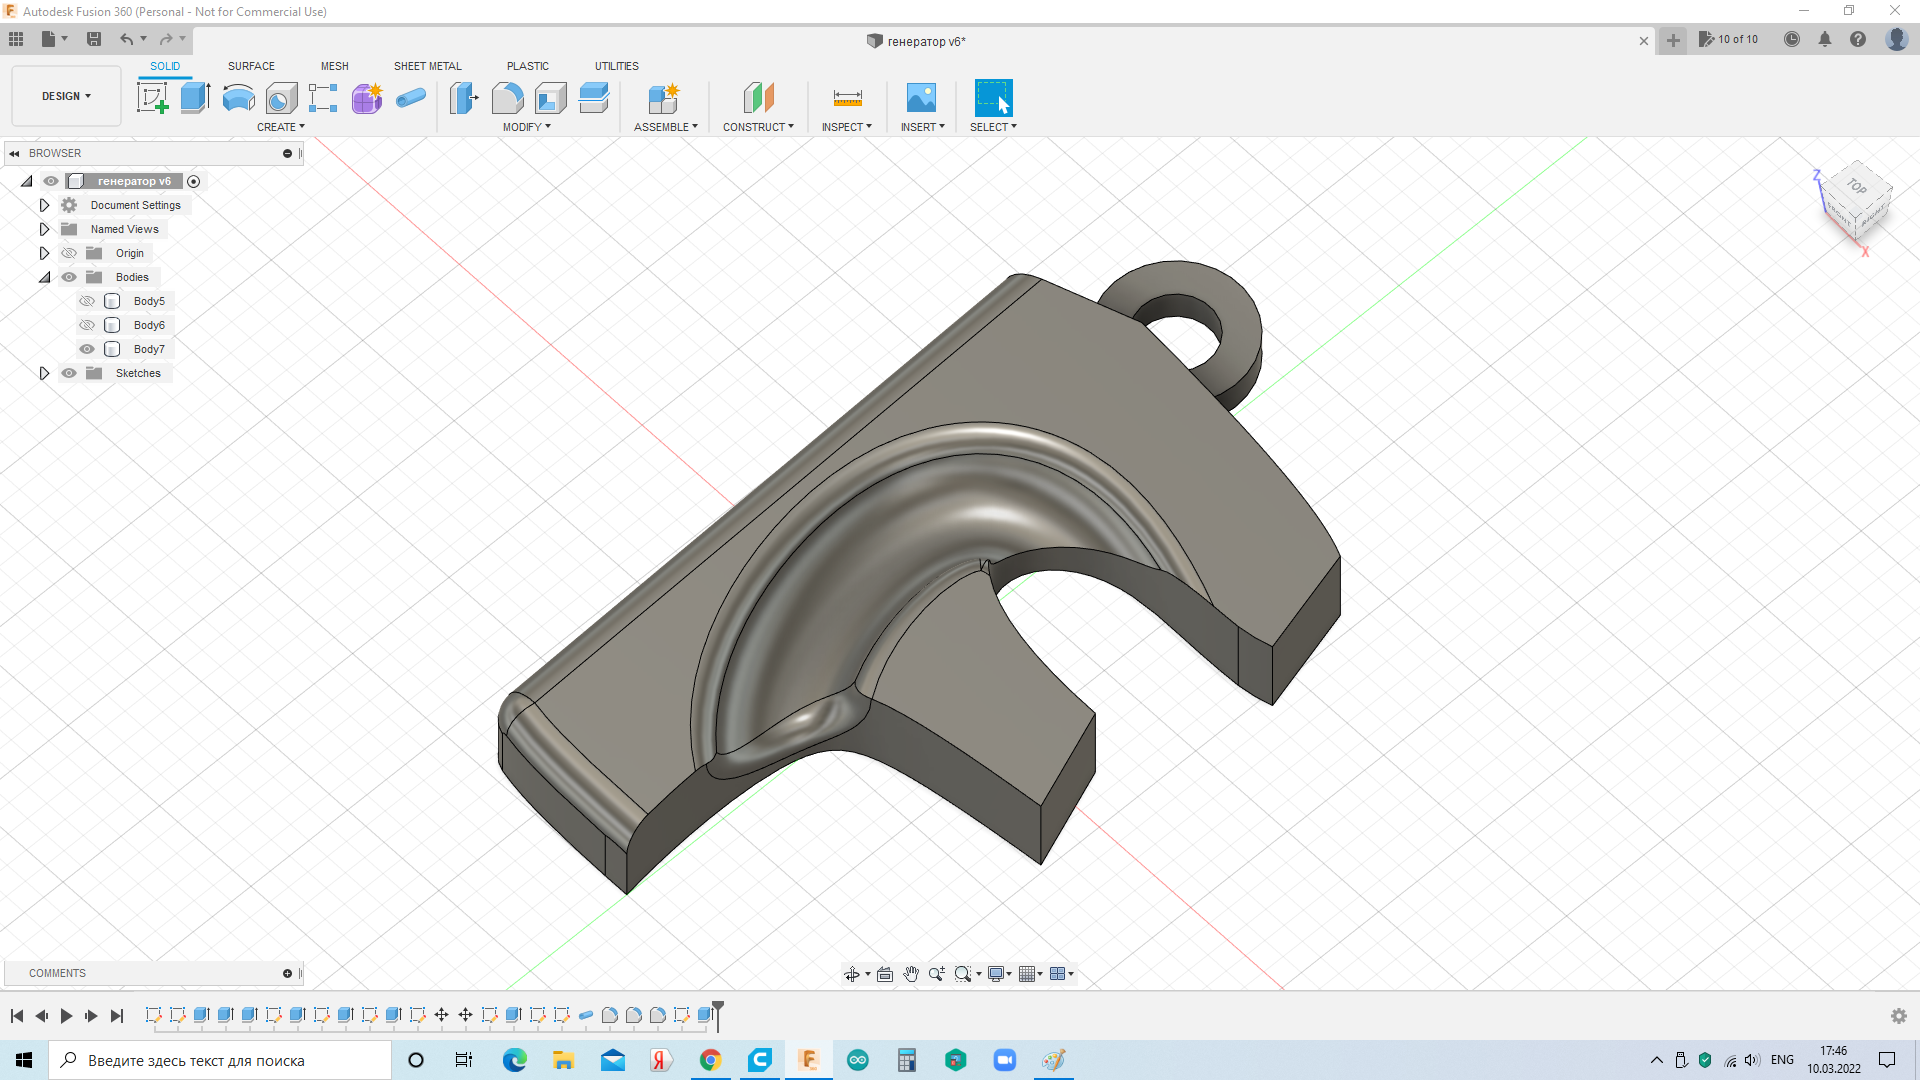Switch to the SHEET METAL tab
1920x1080 pixels.
pos(427,66)
